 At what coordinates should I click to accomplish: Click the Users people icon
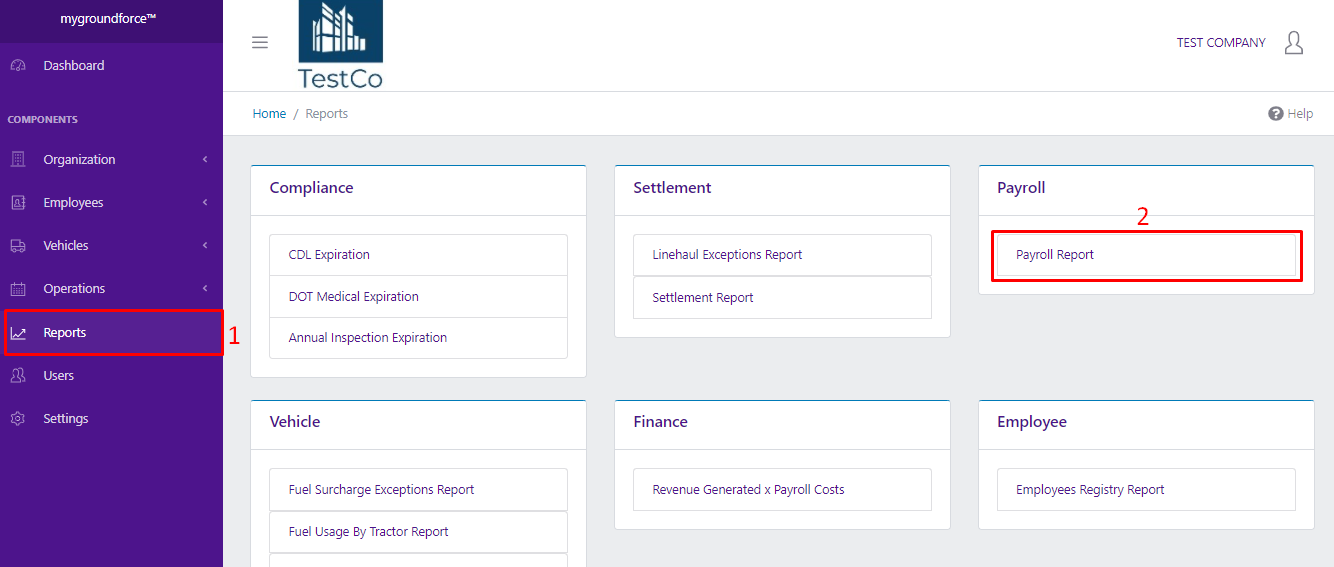point(18,376)
